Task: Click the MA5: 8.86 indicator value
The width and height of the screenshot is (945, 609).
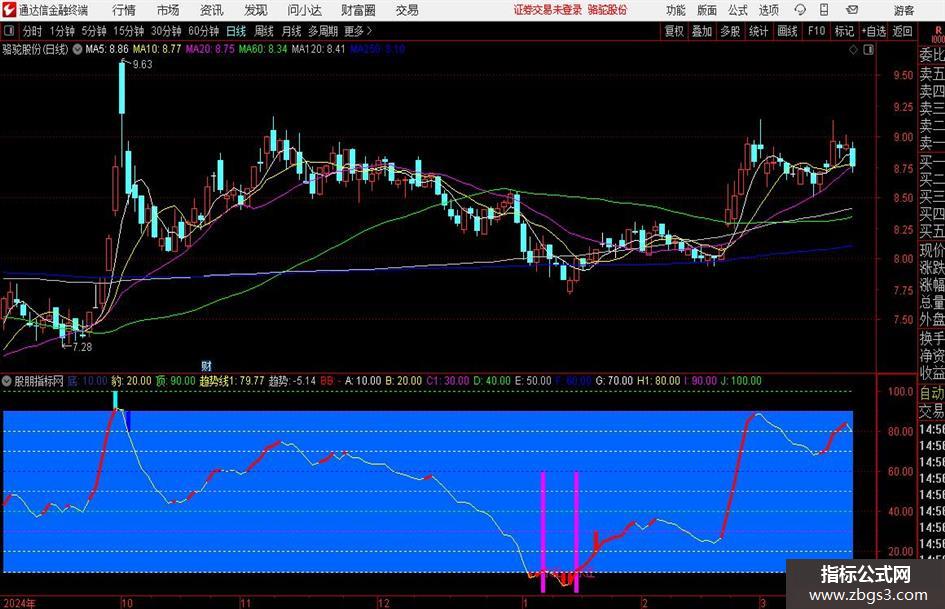Action: coord(107,49)
